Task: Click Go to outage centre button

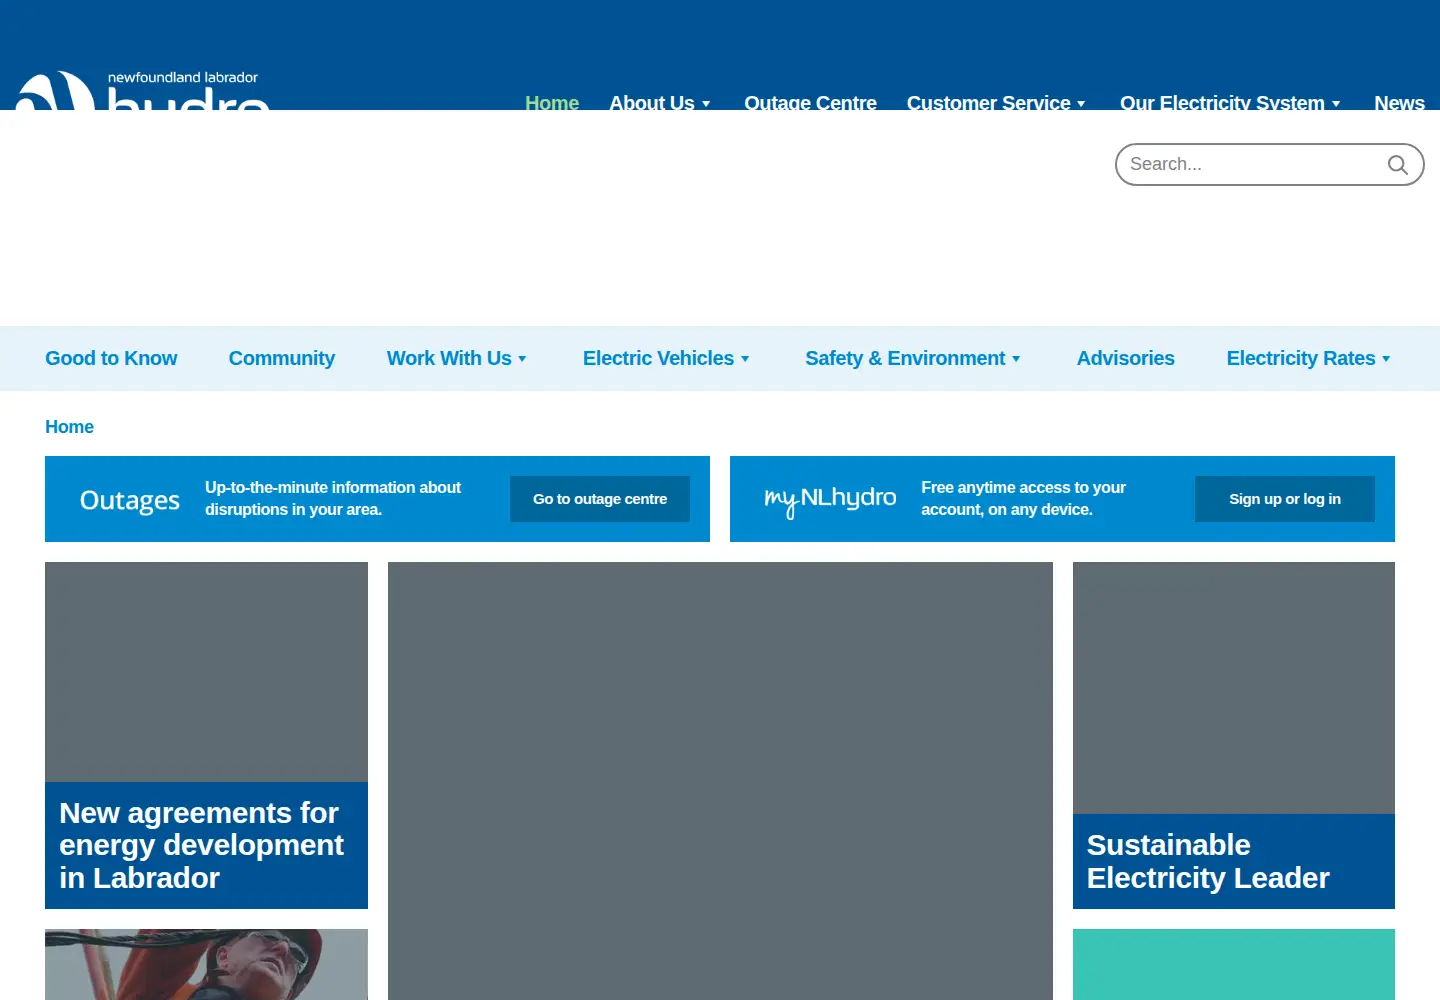Action: (x=600, y=499)
